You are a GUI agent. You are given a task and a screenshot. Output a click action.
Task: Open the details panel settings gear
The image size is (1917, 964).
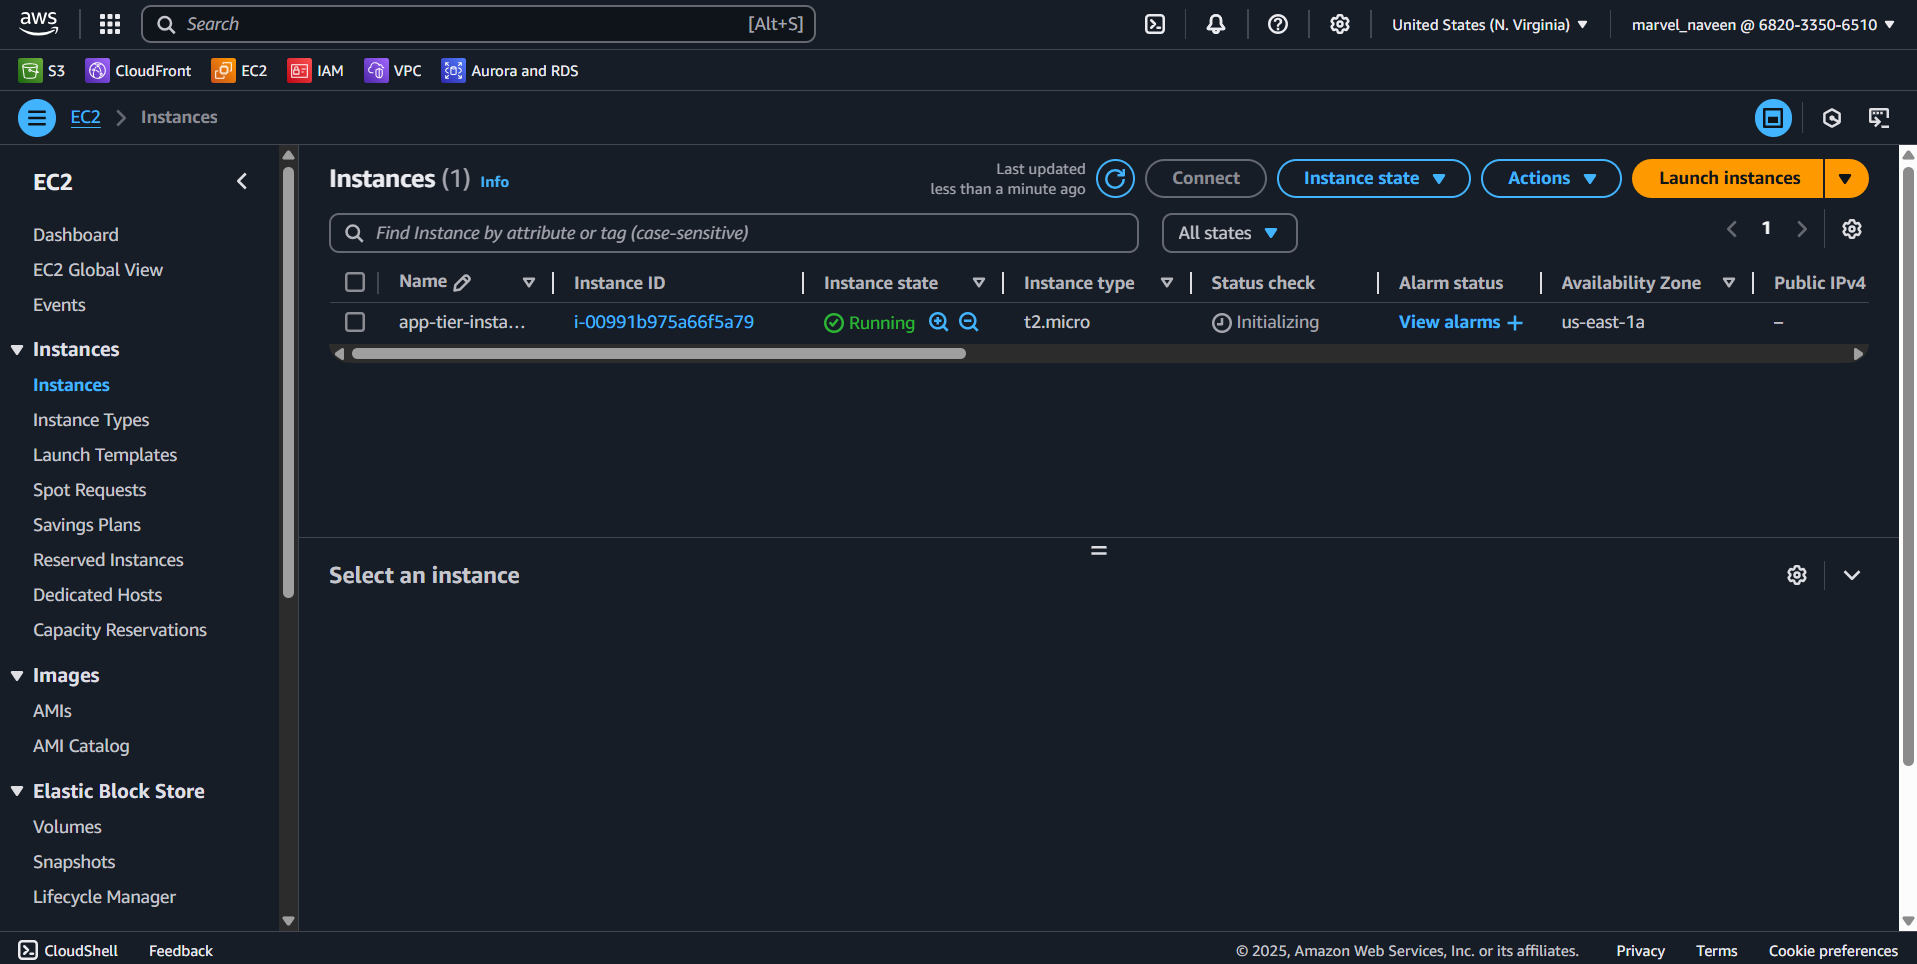(x=1797, y=575)
